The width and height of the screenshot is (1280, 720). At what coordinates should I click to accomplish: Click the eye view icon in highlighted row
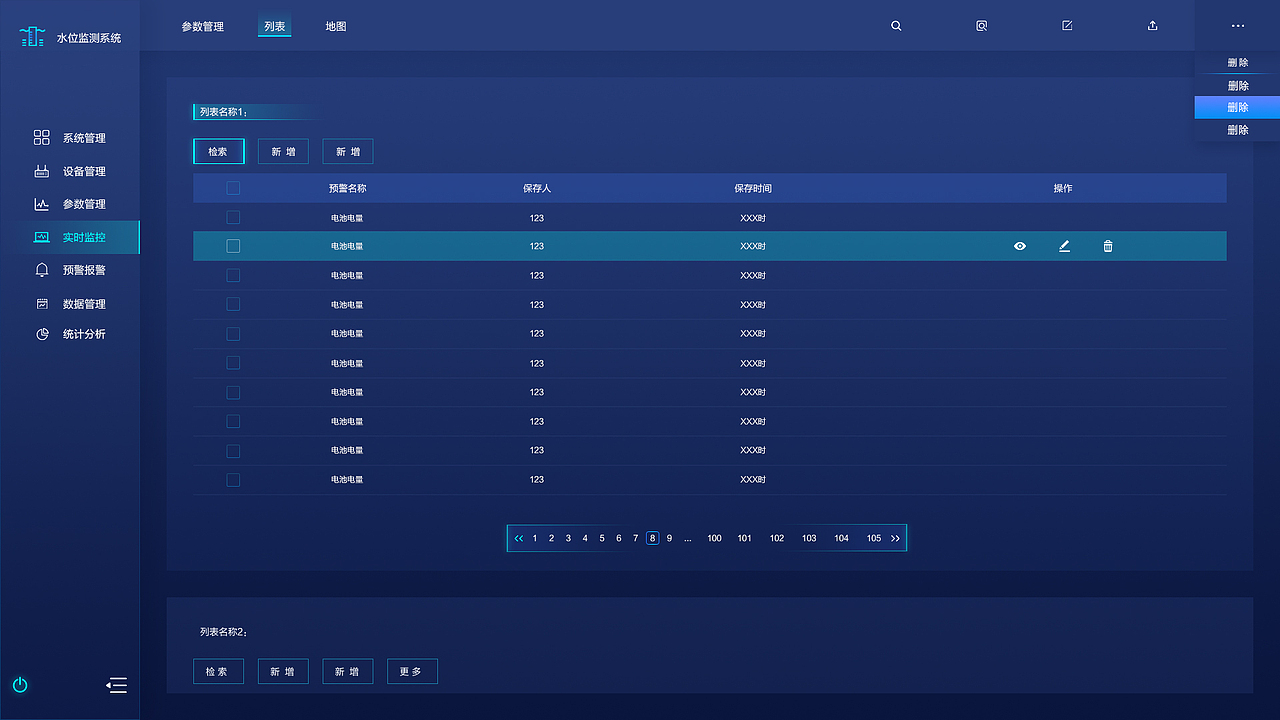point(1020,246)
